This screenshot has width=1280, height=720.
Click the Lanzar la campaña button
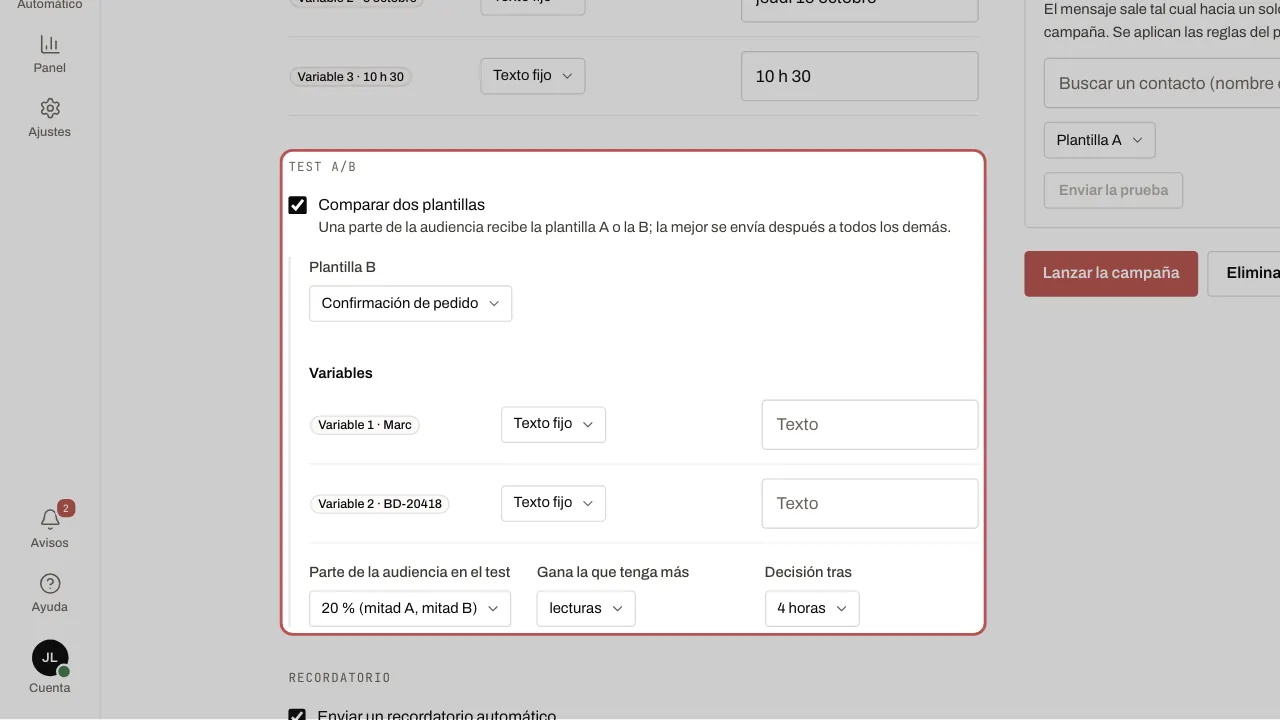1111,273
